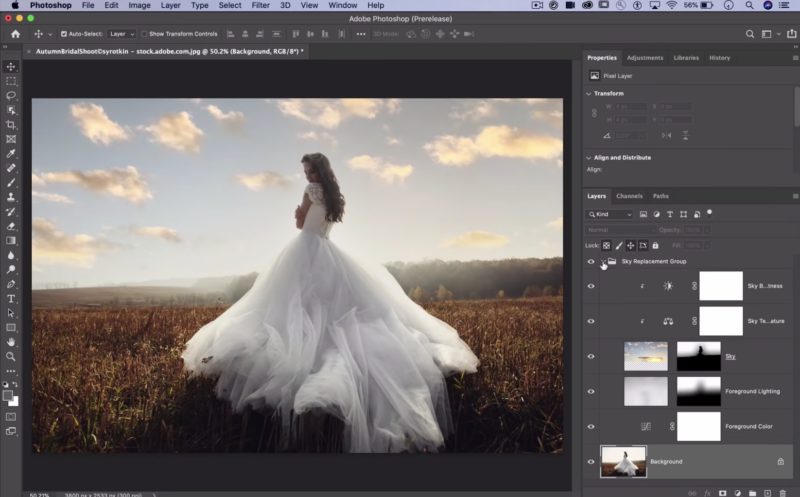
Task: Pick the Eyedropper tool
Action: tap(11, 154)
